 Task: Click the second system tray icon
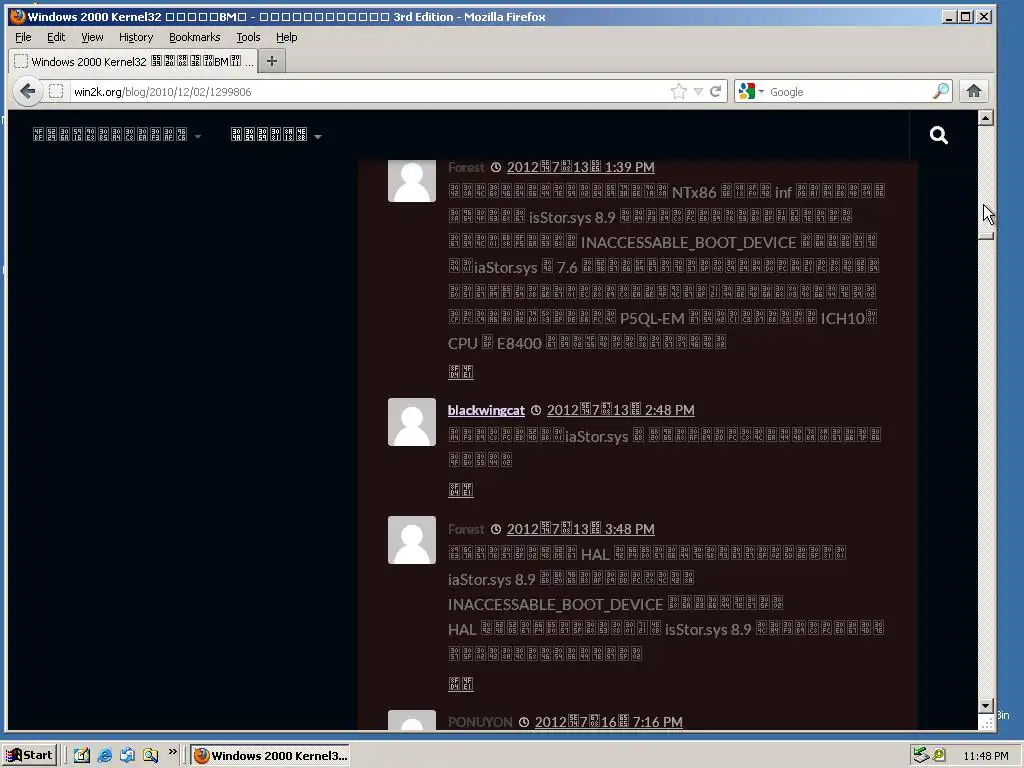click(939, 756)
